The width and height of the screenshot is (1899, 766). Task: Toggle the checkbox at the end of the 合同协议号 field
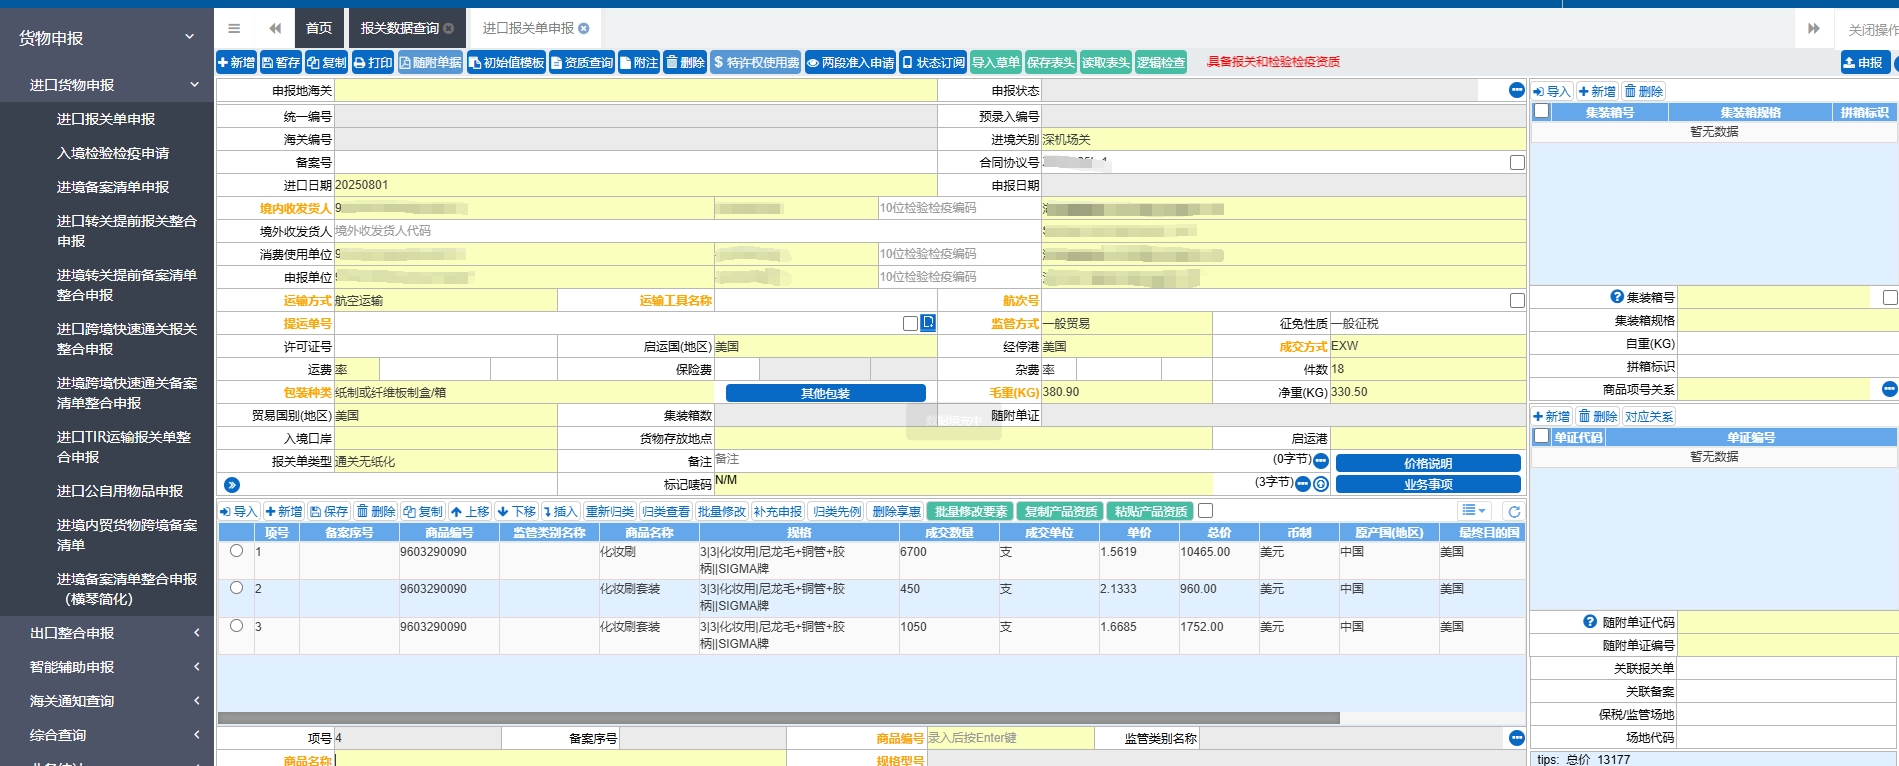(1517, 162)
